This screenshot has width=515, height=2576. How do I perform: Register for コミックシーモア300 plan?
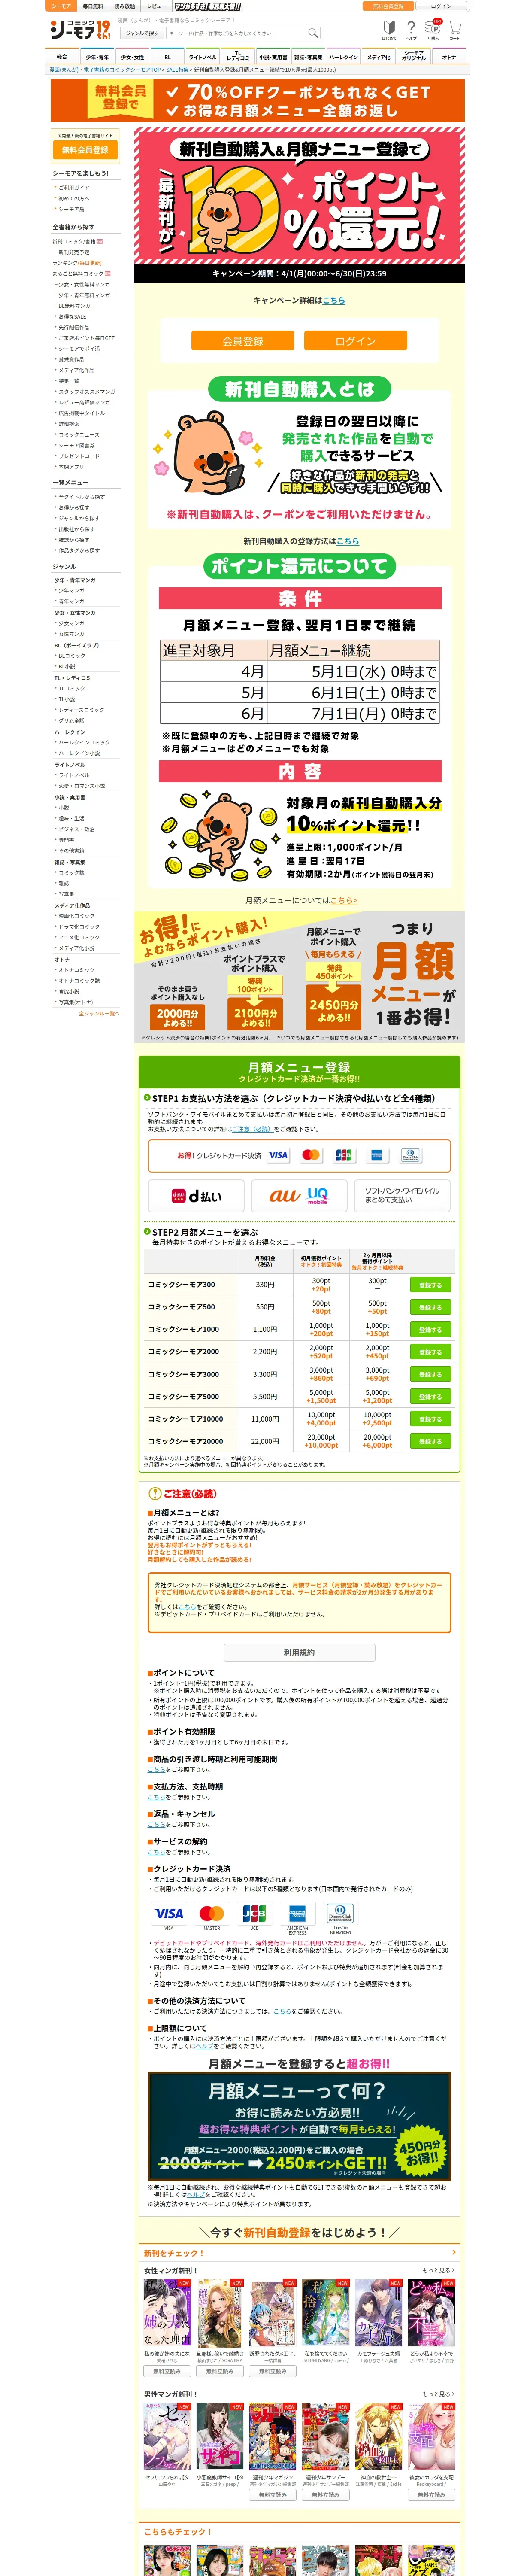[x=430, y=1284]
